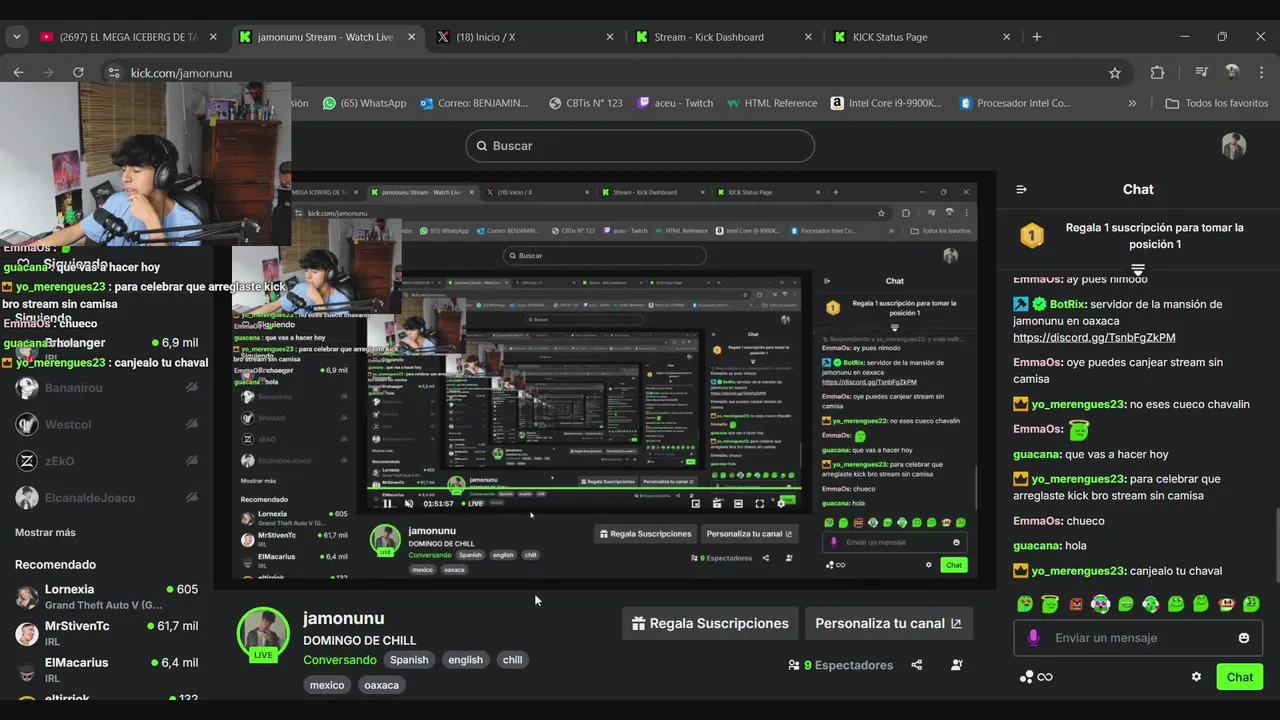Click the Kick Buscar search field

[640, 146]
